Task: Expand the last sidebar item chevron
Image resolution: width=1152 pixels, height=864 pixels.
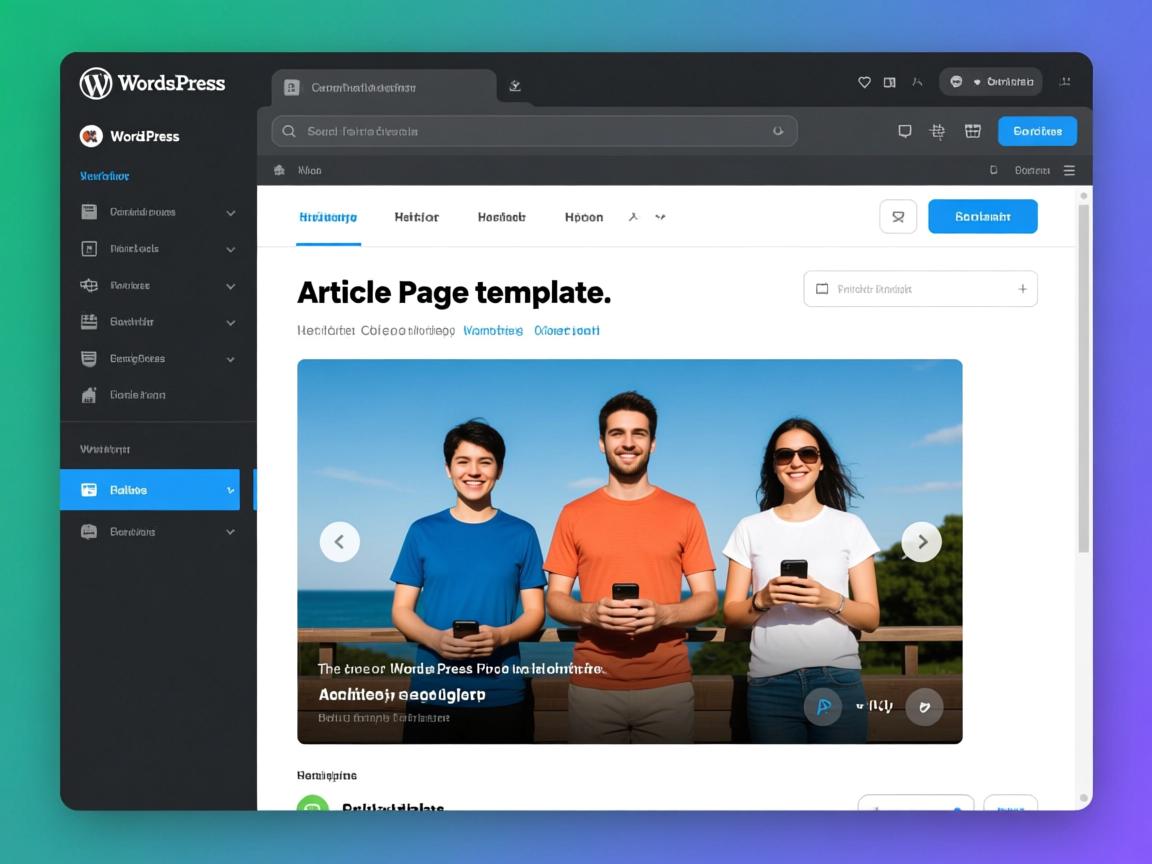Action: [231, 532]
